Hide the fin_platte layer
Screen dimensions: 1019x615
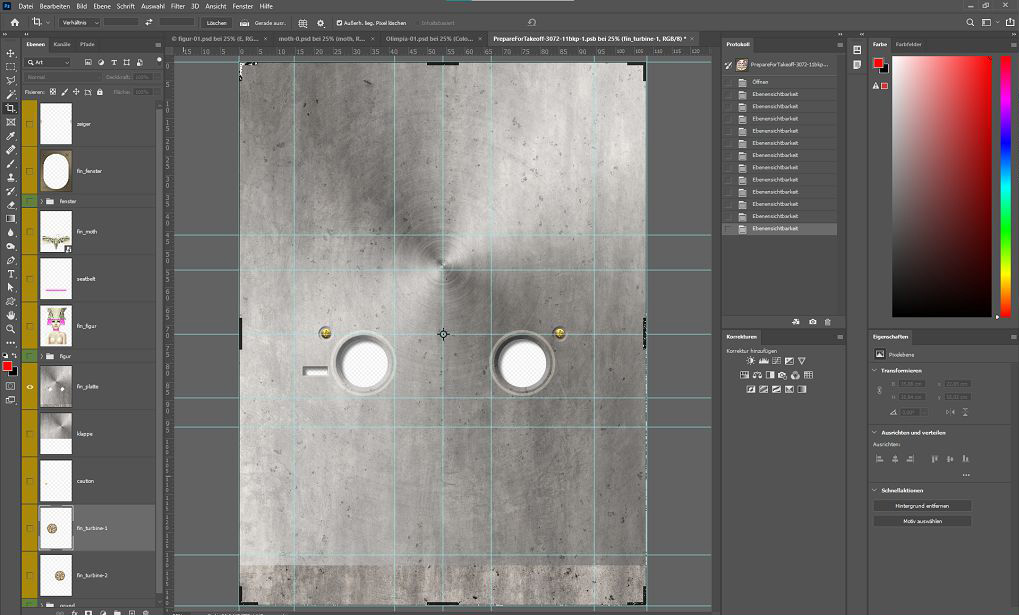(29, 387)
